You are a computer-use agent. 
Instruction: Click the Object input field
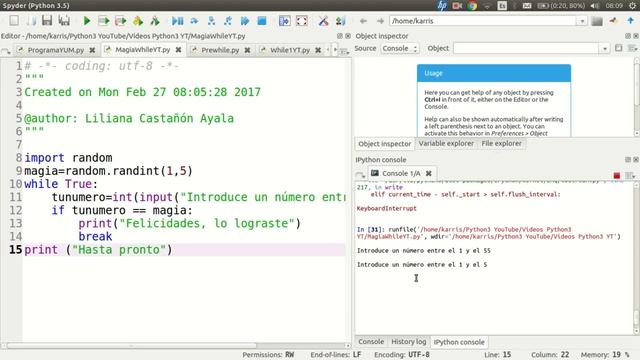tap(526, 48)
